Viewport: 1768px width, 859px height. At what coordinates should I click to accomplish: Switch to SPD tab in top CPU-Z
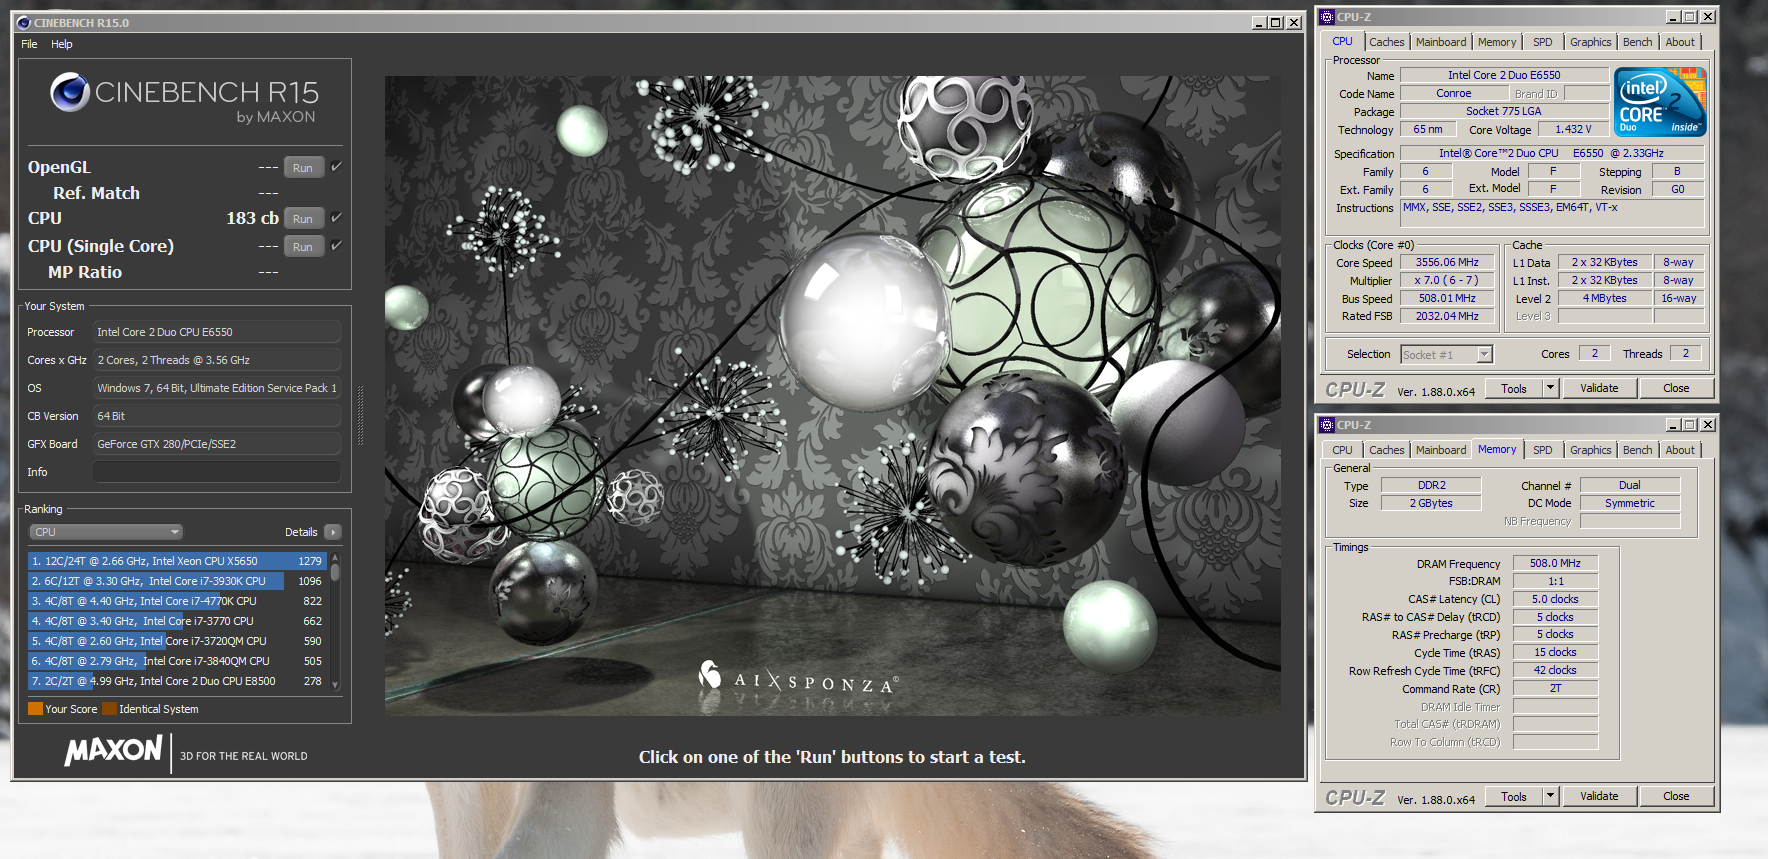tap(1543, 42)
